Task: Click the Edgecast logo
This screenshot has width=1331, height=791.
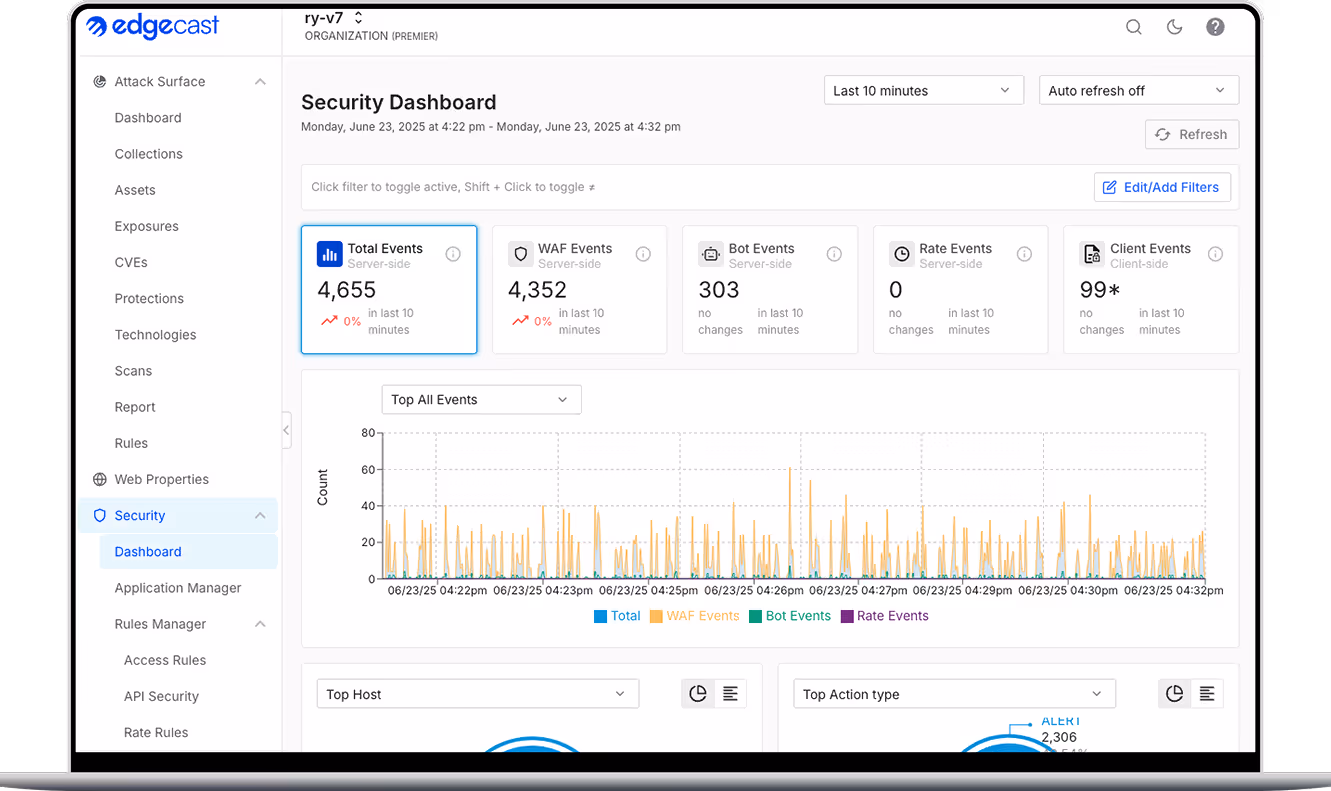Action: (153, 27)
